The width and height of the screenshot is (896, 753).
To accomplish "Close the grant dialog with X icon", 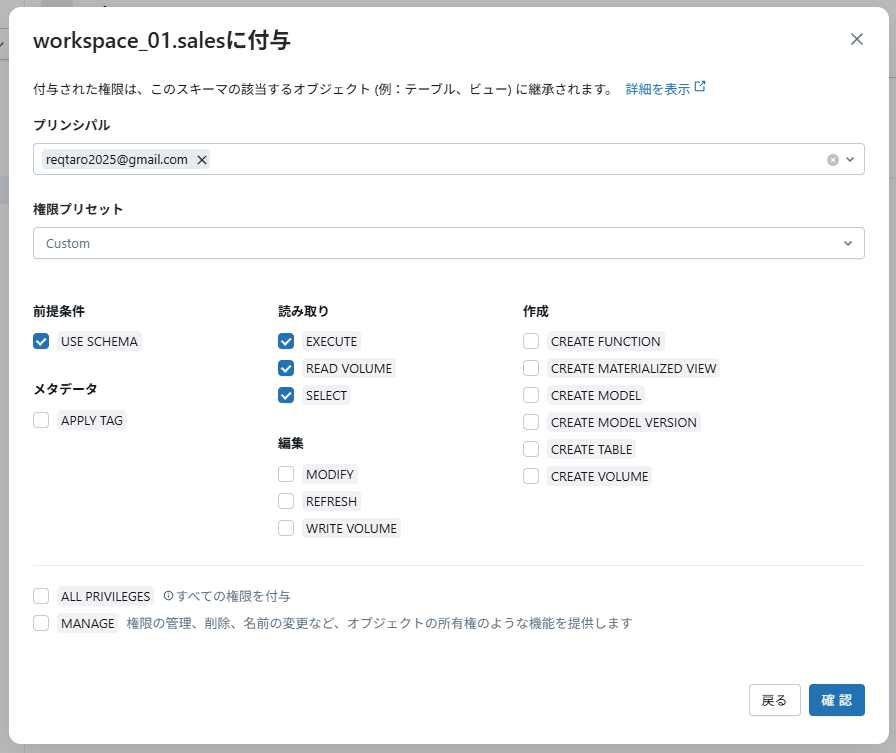I will pyautogui.click(x=857, y=39).
